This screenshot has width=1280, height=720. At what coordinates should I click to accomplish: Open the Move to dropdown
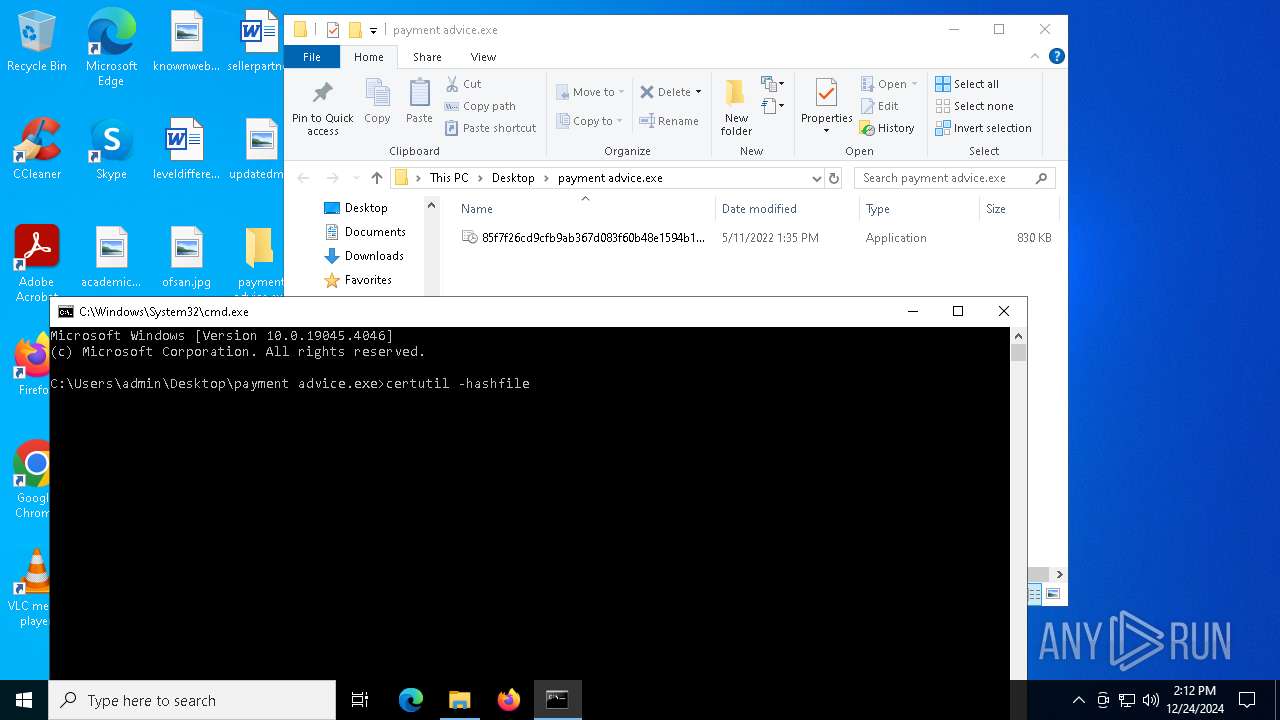(590, 92)
